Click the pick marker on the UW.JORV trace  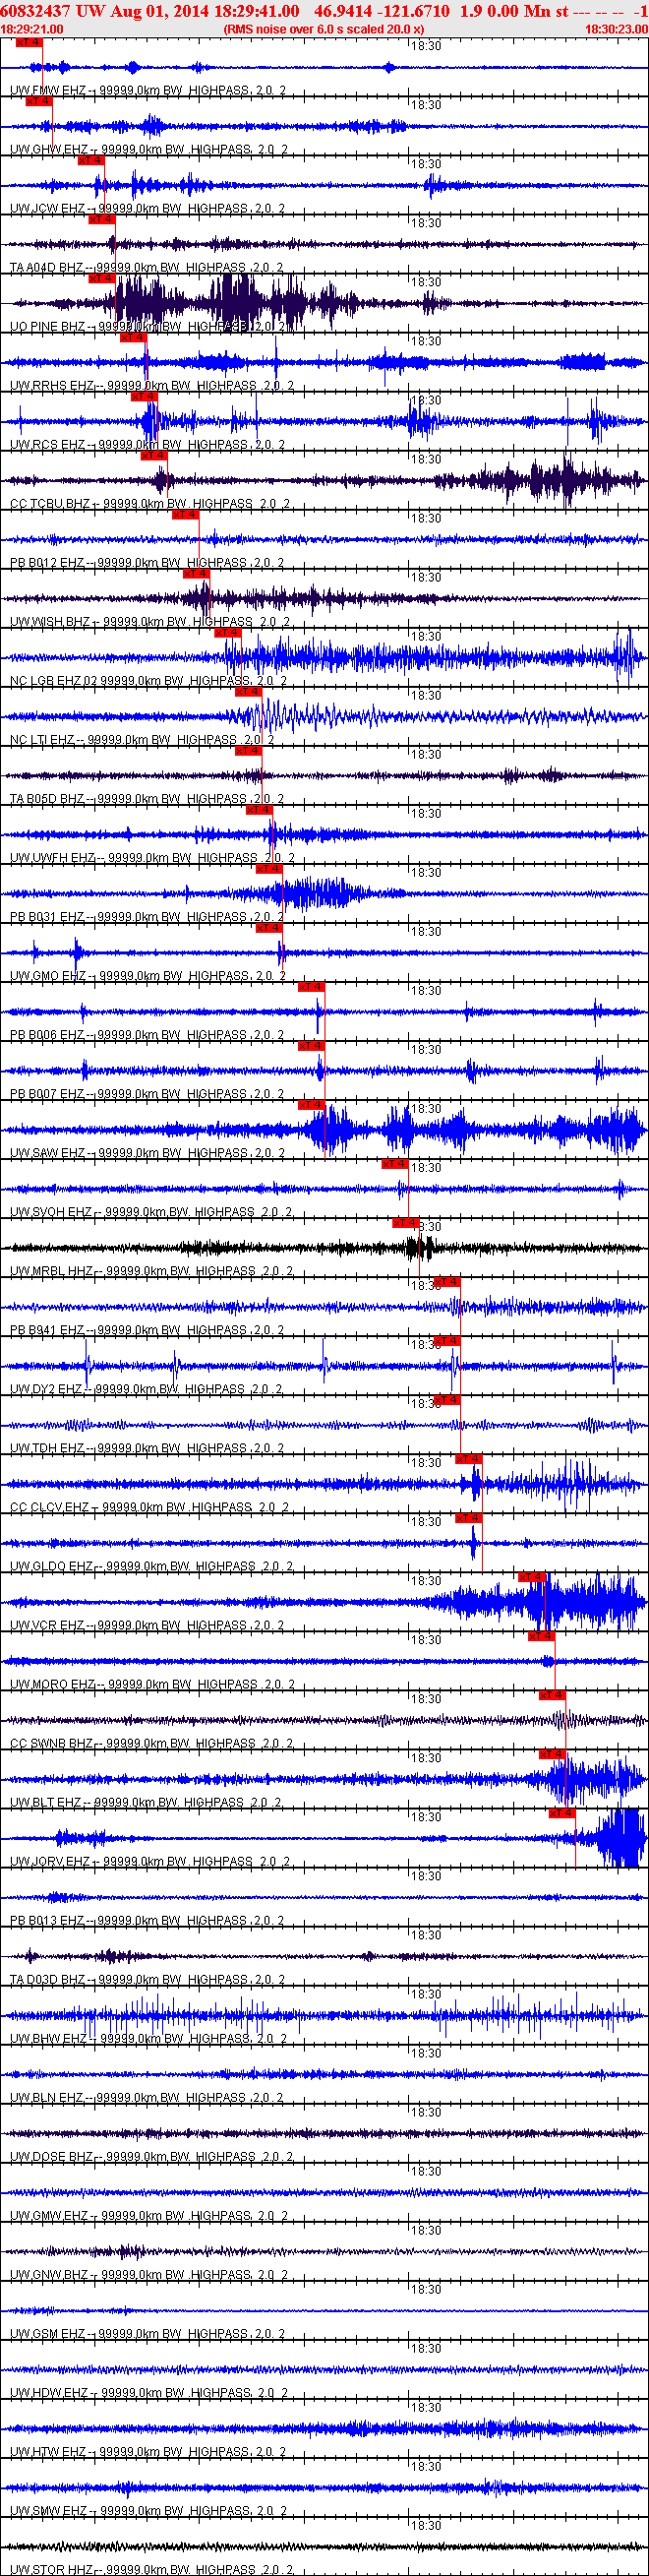[x=562, y=1813]
